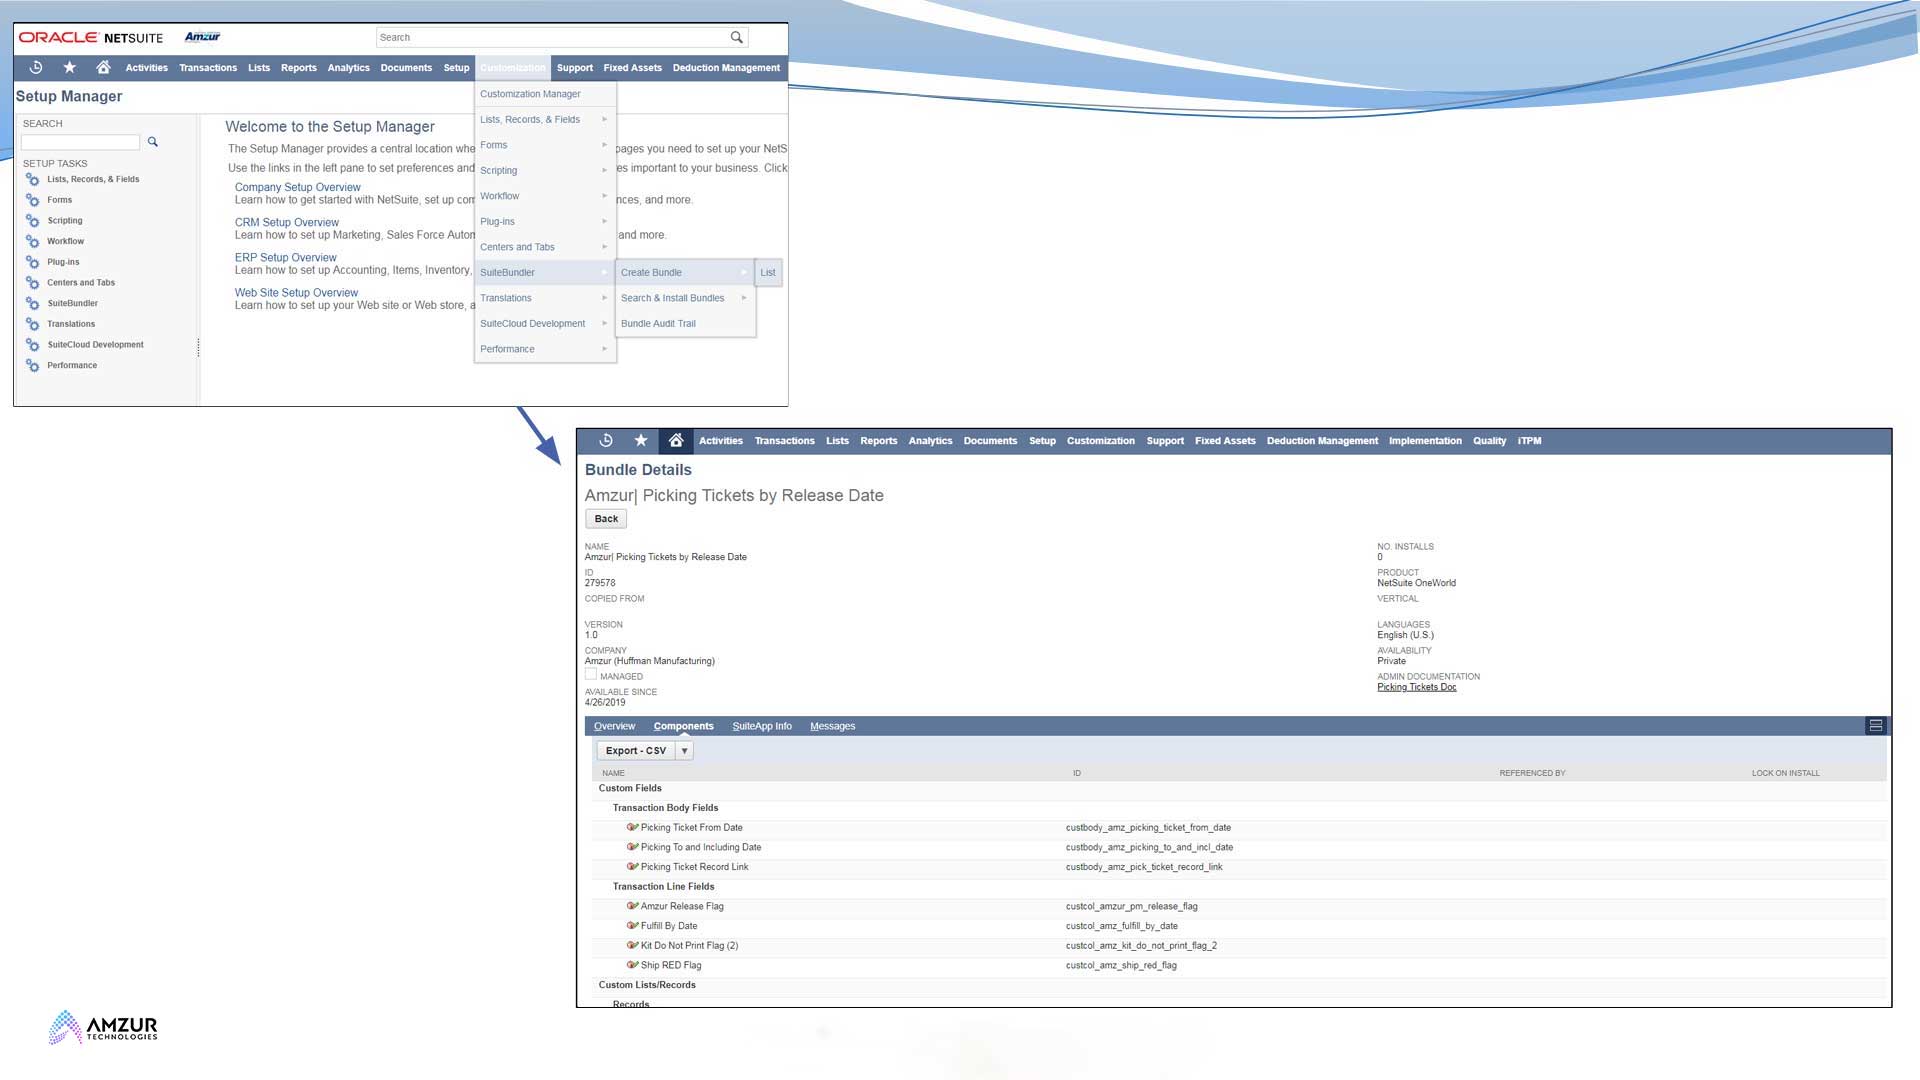Toggle the MANAGED checkbox
Viewport: 1920px width, 1080px height.
(591, 675)
